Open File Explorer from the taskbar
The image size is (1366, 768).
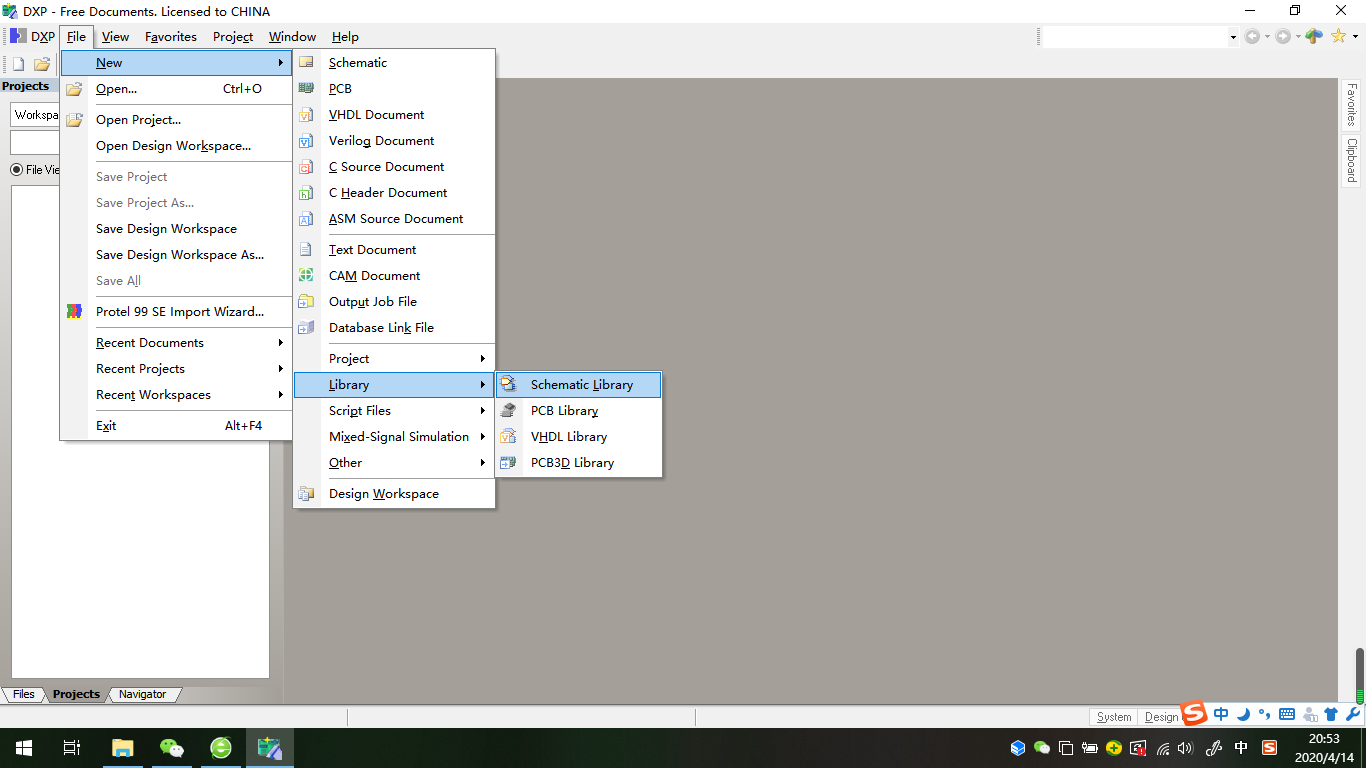(x=122, y=747)
